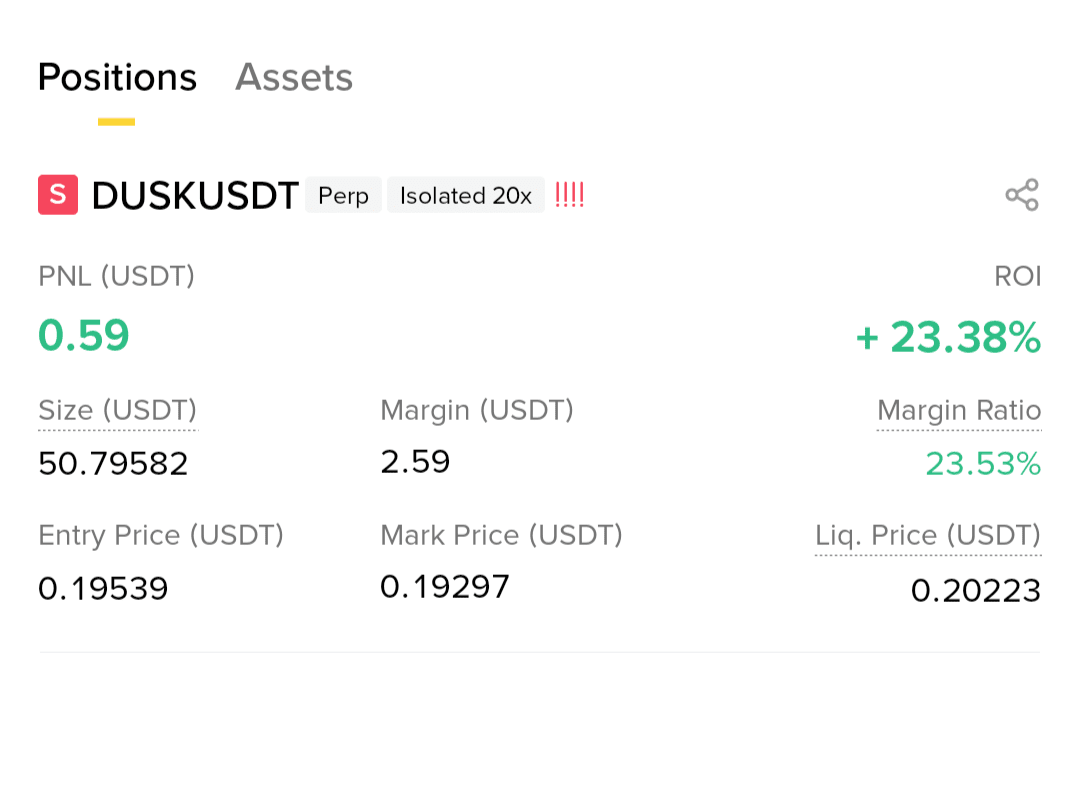Adjust the Isolated 20x leverage badge
Screen dimensions: 1080x799
point(466,196)
